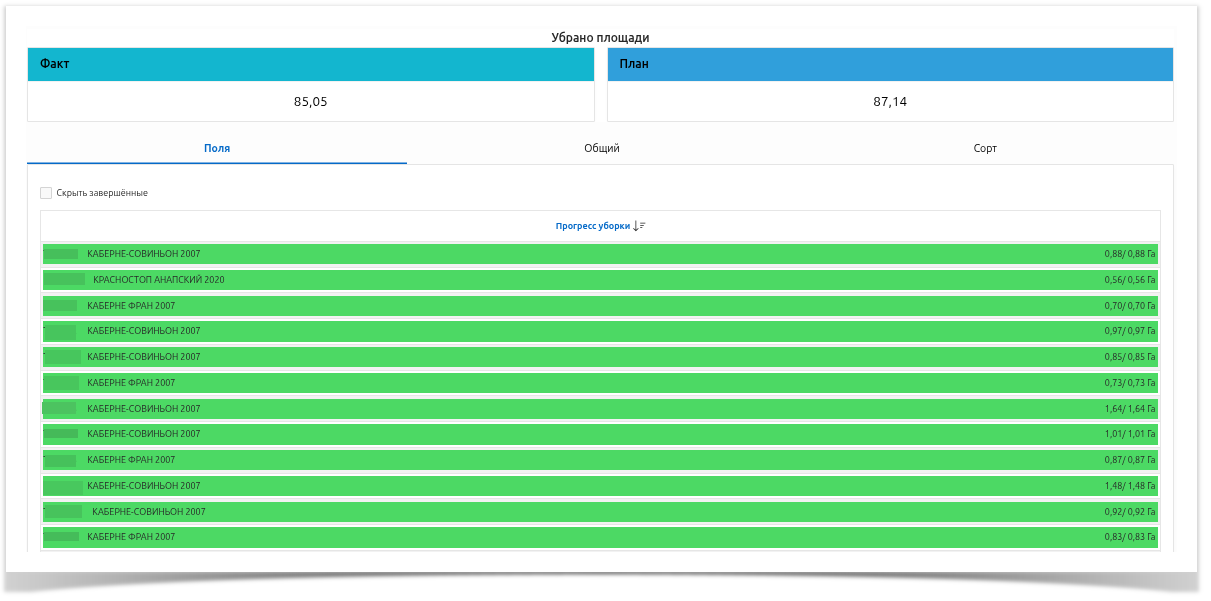Click the План card header
The width and height of the screenshot is (1211, 601).
(890, 64)
